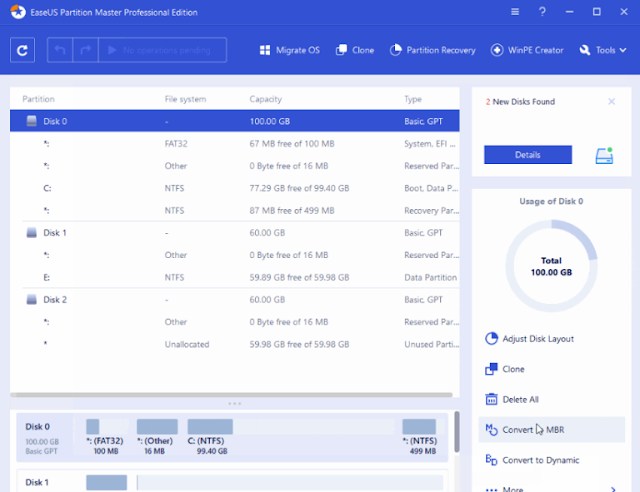
Task: Click the Partition column header
Action: [x=38, y=99]
